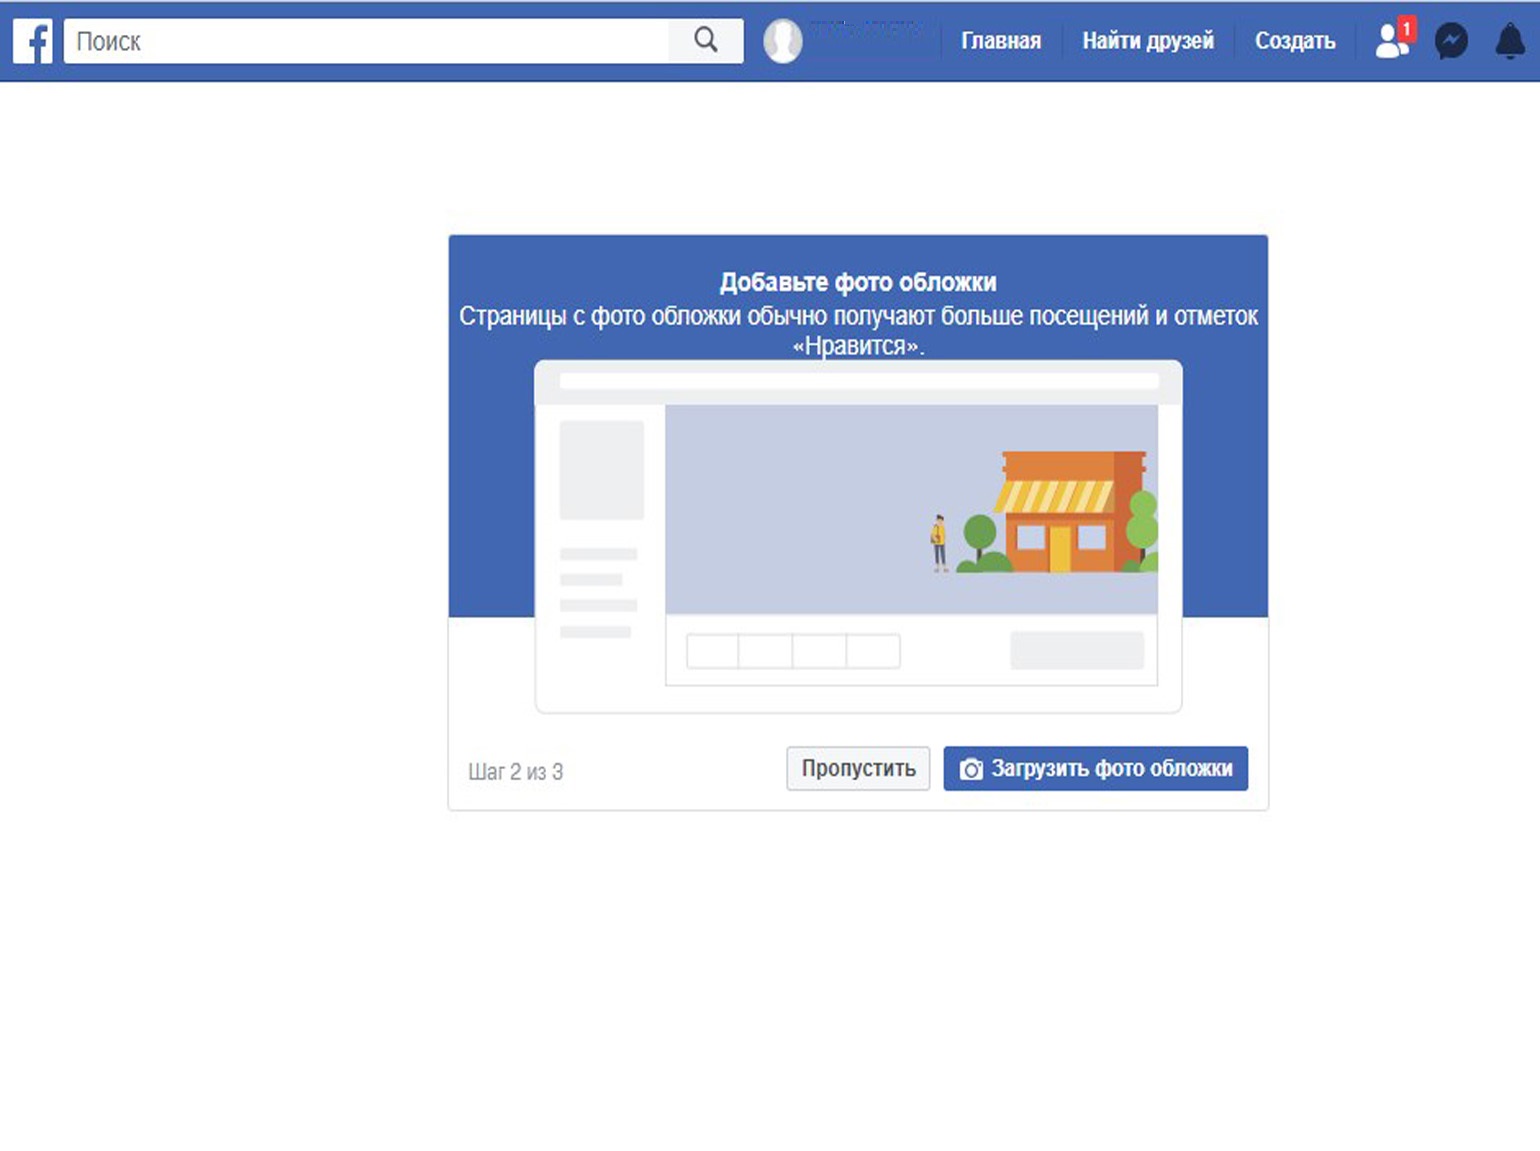The image size is (1540, 1151).
Task: Show notifications via the bell icon
Action: point(1509,41)
